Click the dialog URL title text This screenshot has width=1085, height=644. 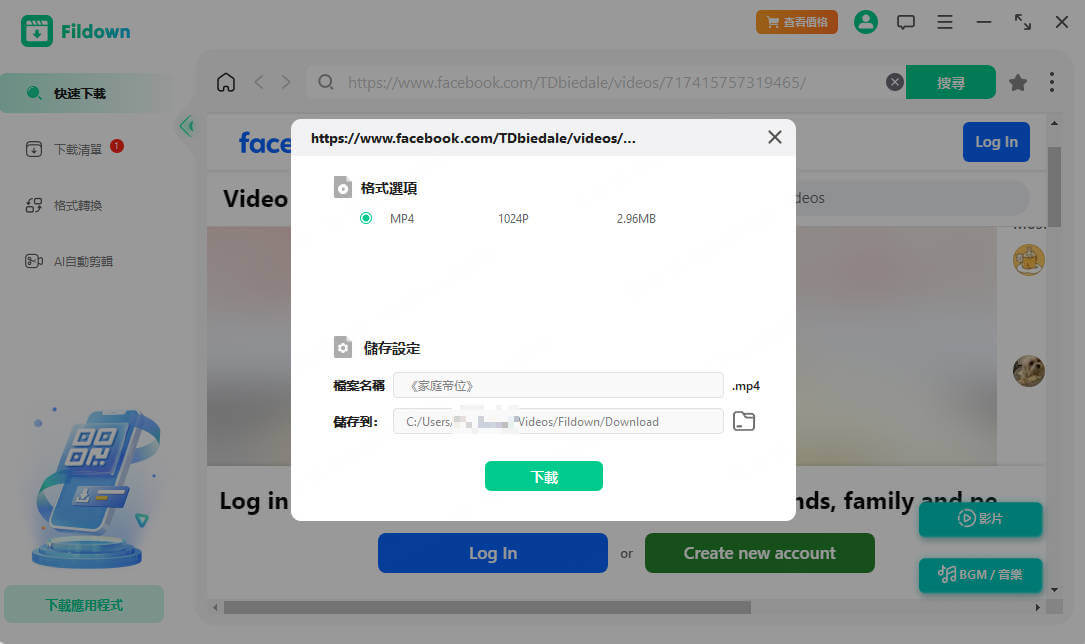point(473,138)
